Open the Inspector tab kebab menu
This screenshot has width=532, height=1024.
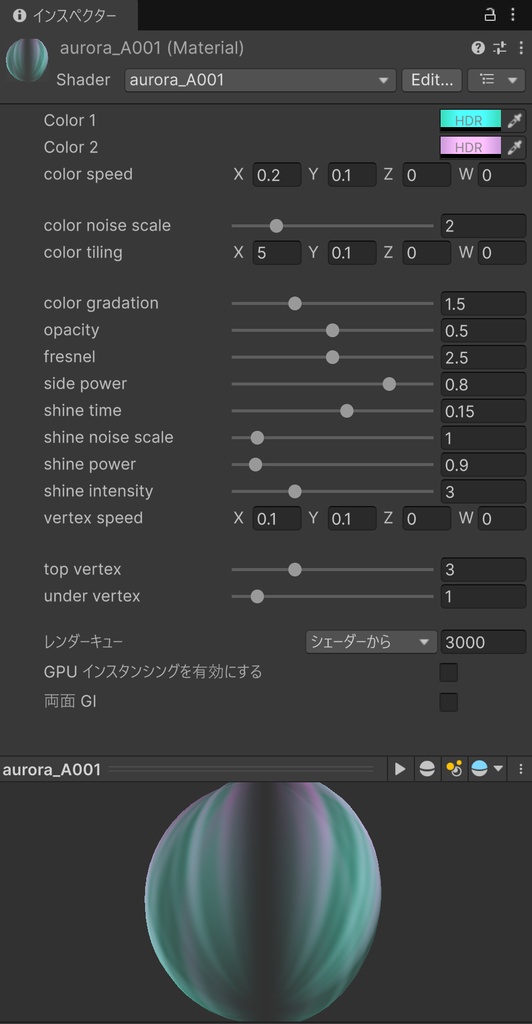pos(513,14)
